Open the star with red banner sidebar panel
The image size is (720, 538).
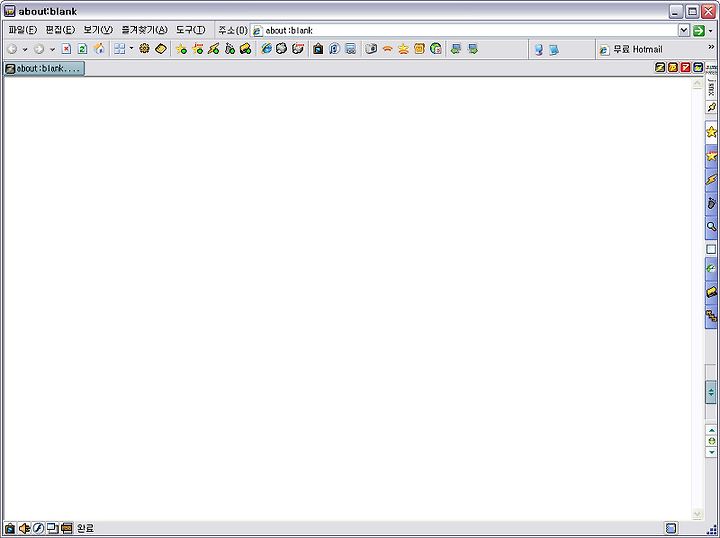point(711,156)
